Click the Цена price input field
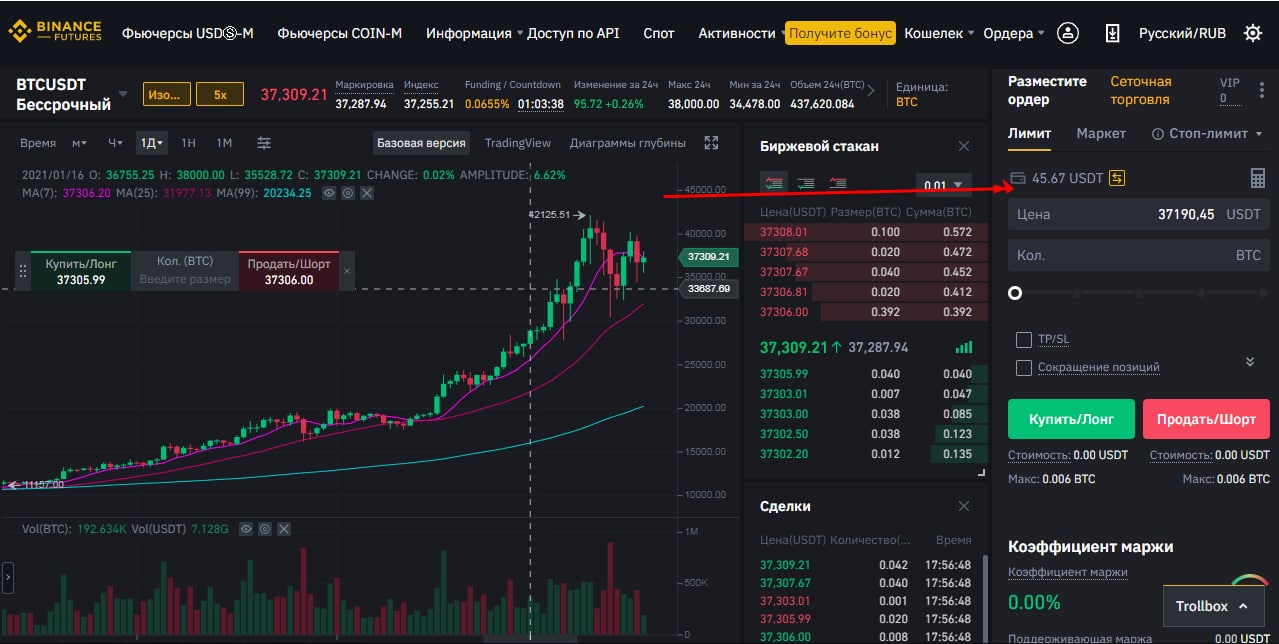The width and height of the screenshot is (1279, 644). click(x=1138, y=214)
